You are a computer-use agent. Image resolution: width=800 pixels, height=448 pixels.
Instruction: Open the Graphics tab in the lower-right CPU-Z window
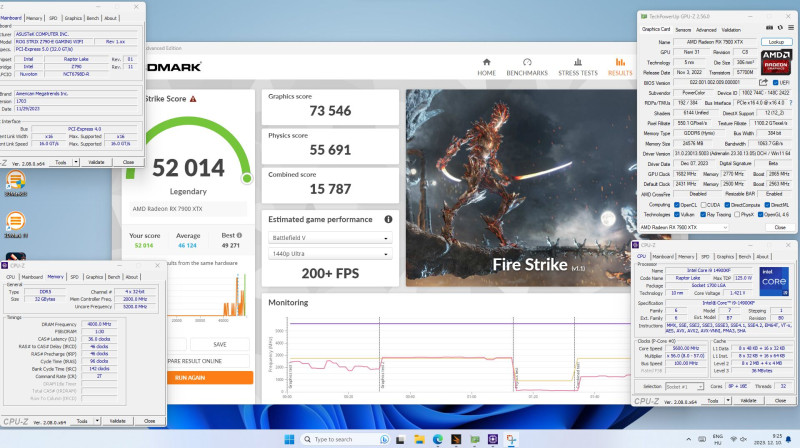coord(725,257)
